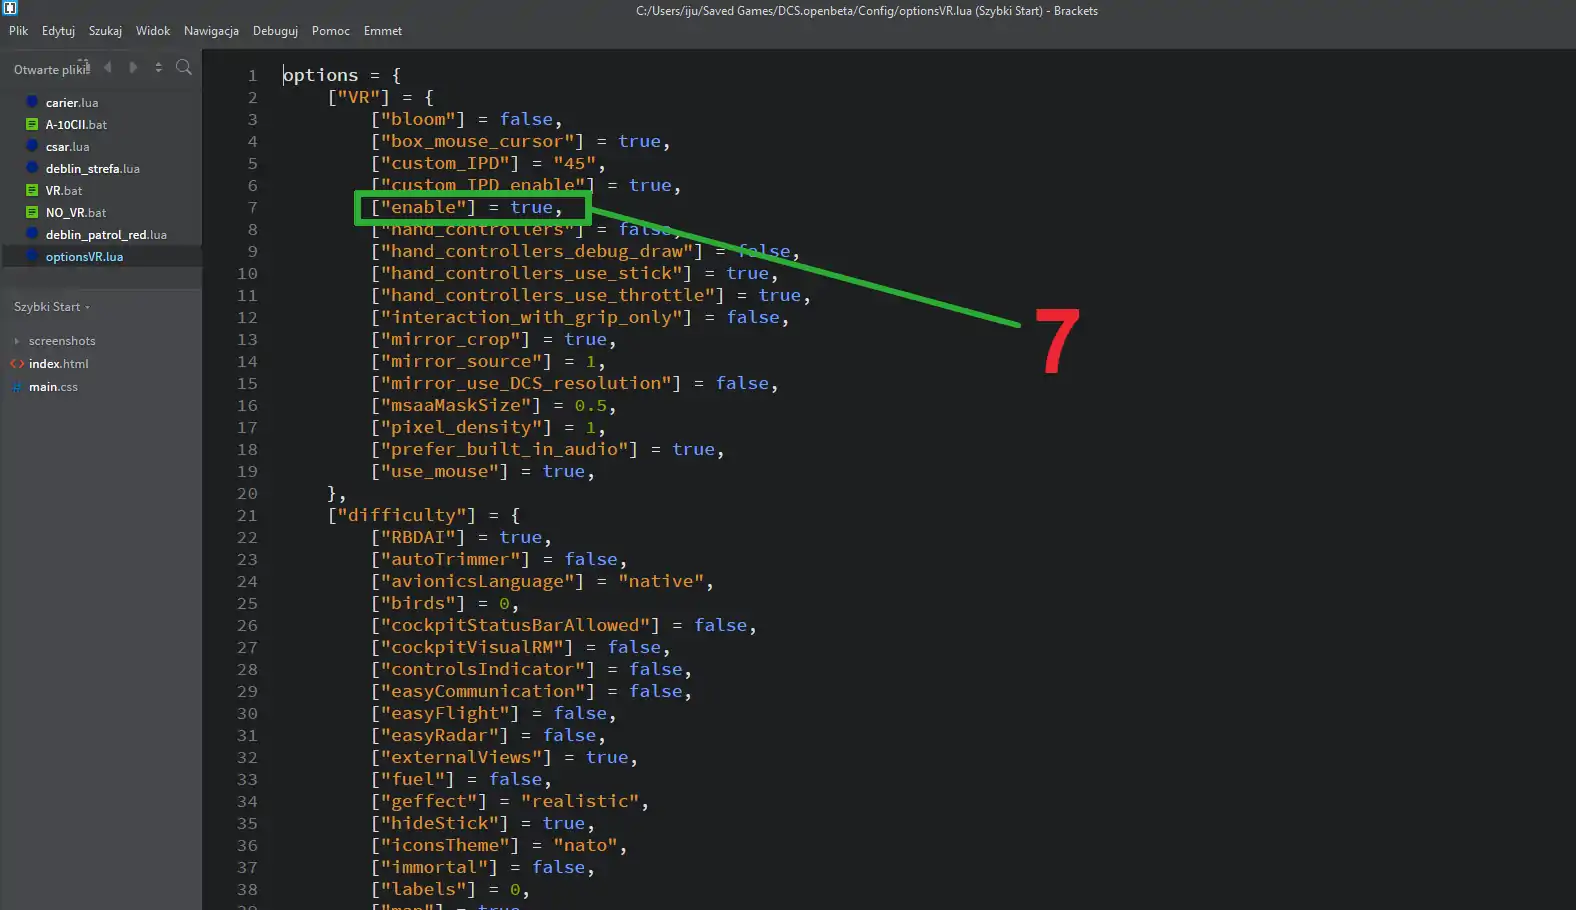The height and width of the screenshot is (910, 1576).
Task: Click the "externalViews" key text
Action: [461, 757]
